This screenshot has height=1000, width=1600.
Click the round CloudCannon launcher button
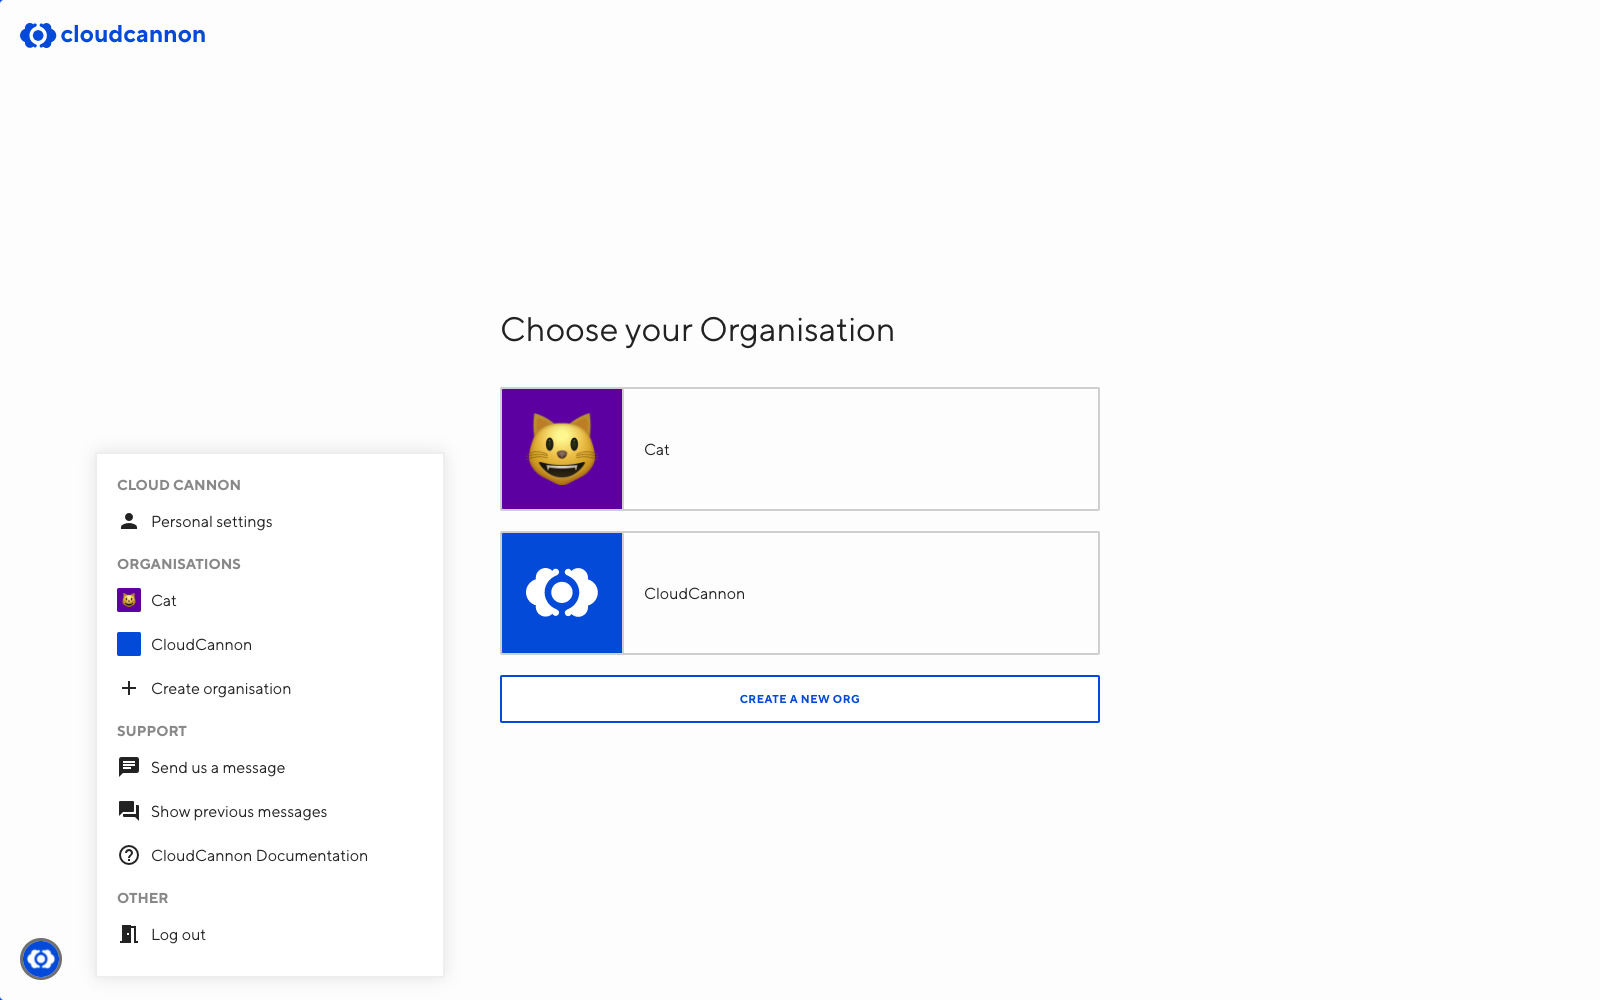[x=41, y=959]
